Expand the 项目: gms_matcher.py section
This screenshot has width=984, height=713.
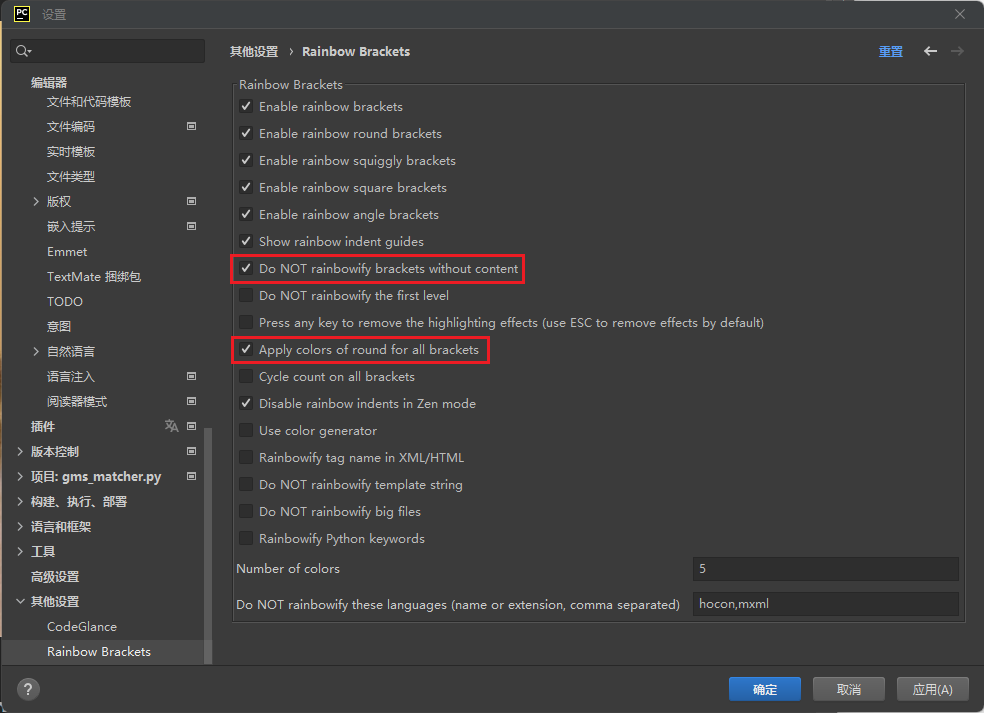coord(20,476)
